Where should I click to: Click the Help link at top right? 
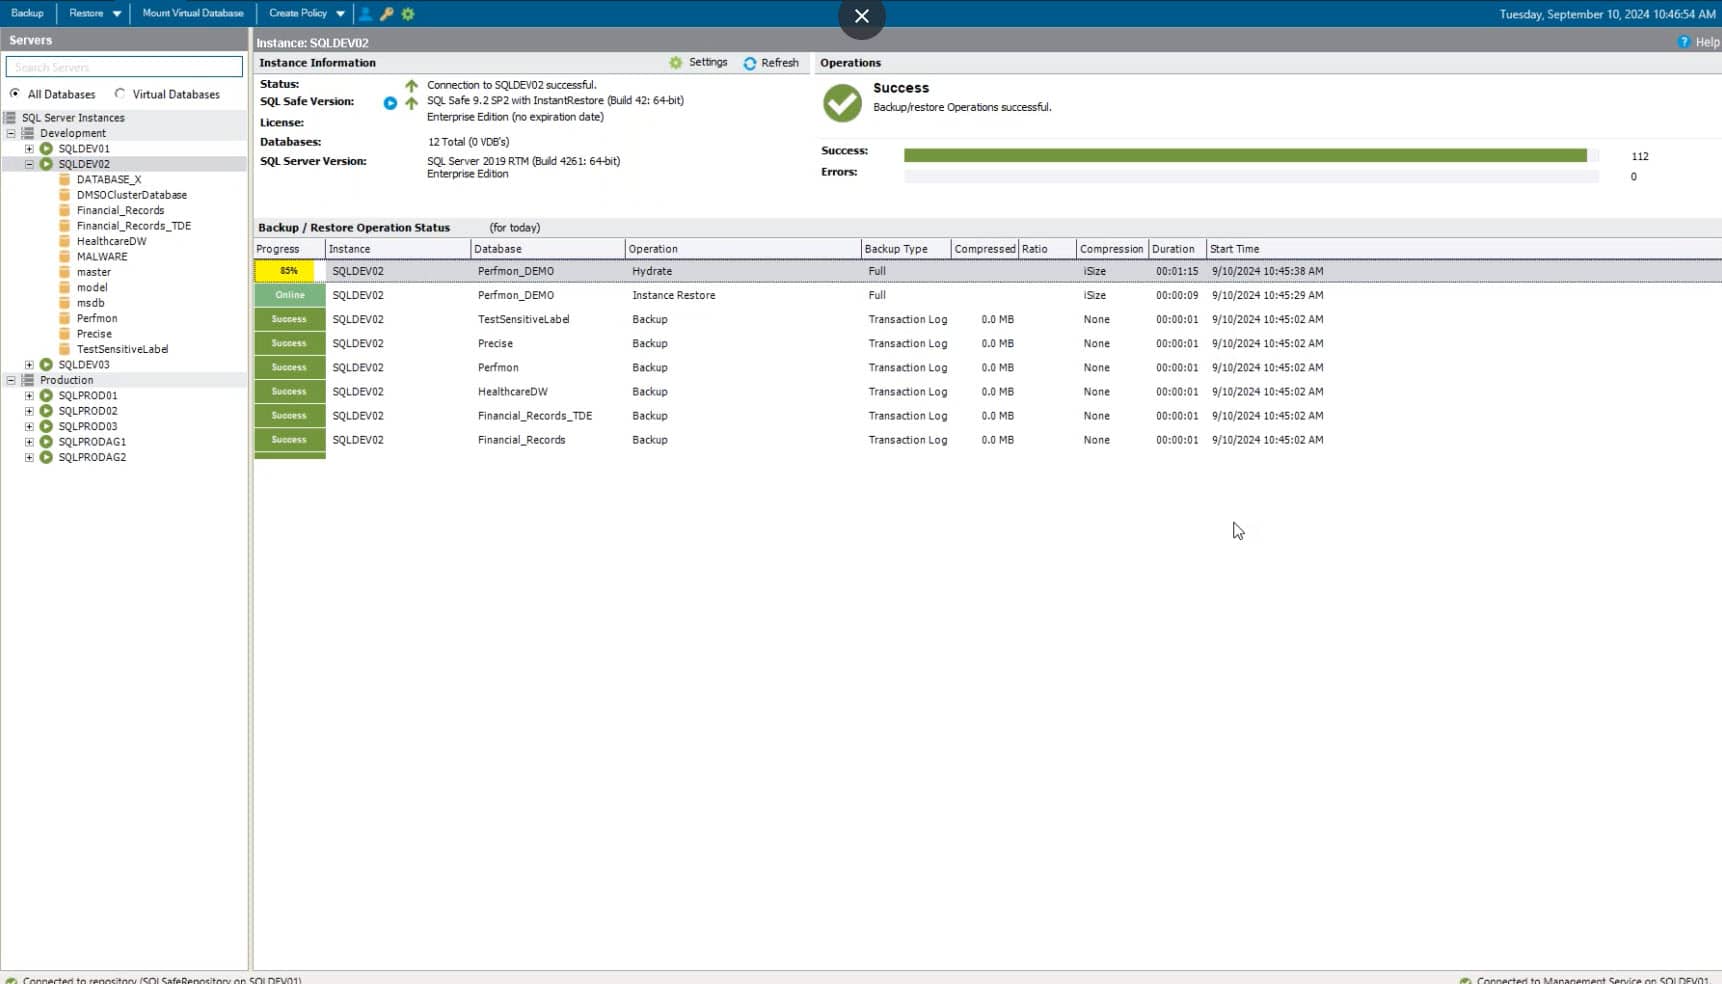pyautogui.click(x=1707, y=42)
